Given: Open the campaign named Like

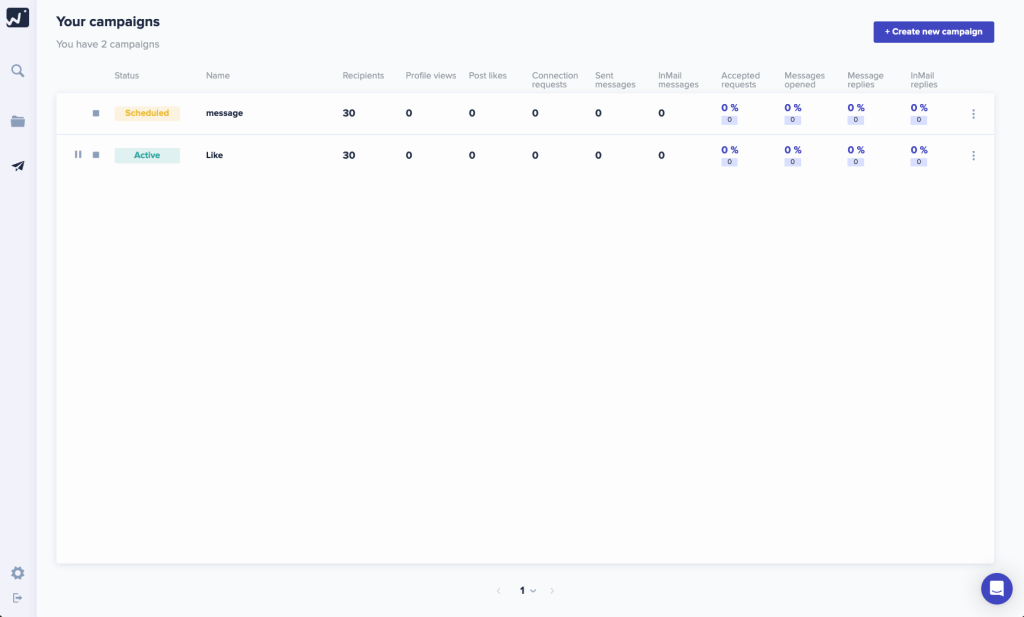Looking at the screenshot, I should tap(214, 156).
